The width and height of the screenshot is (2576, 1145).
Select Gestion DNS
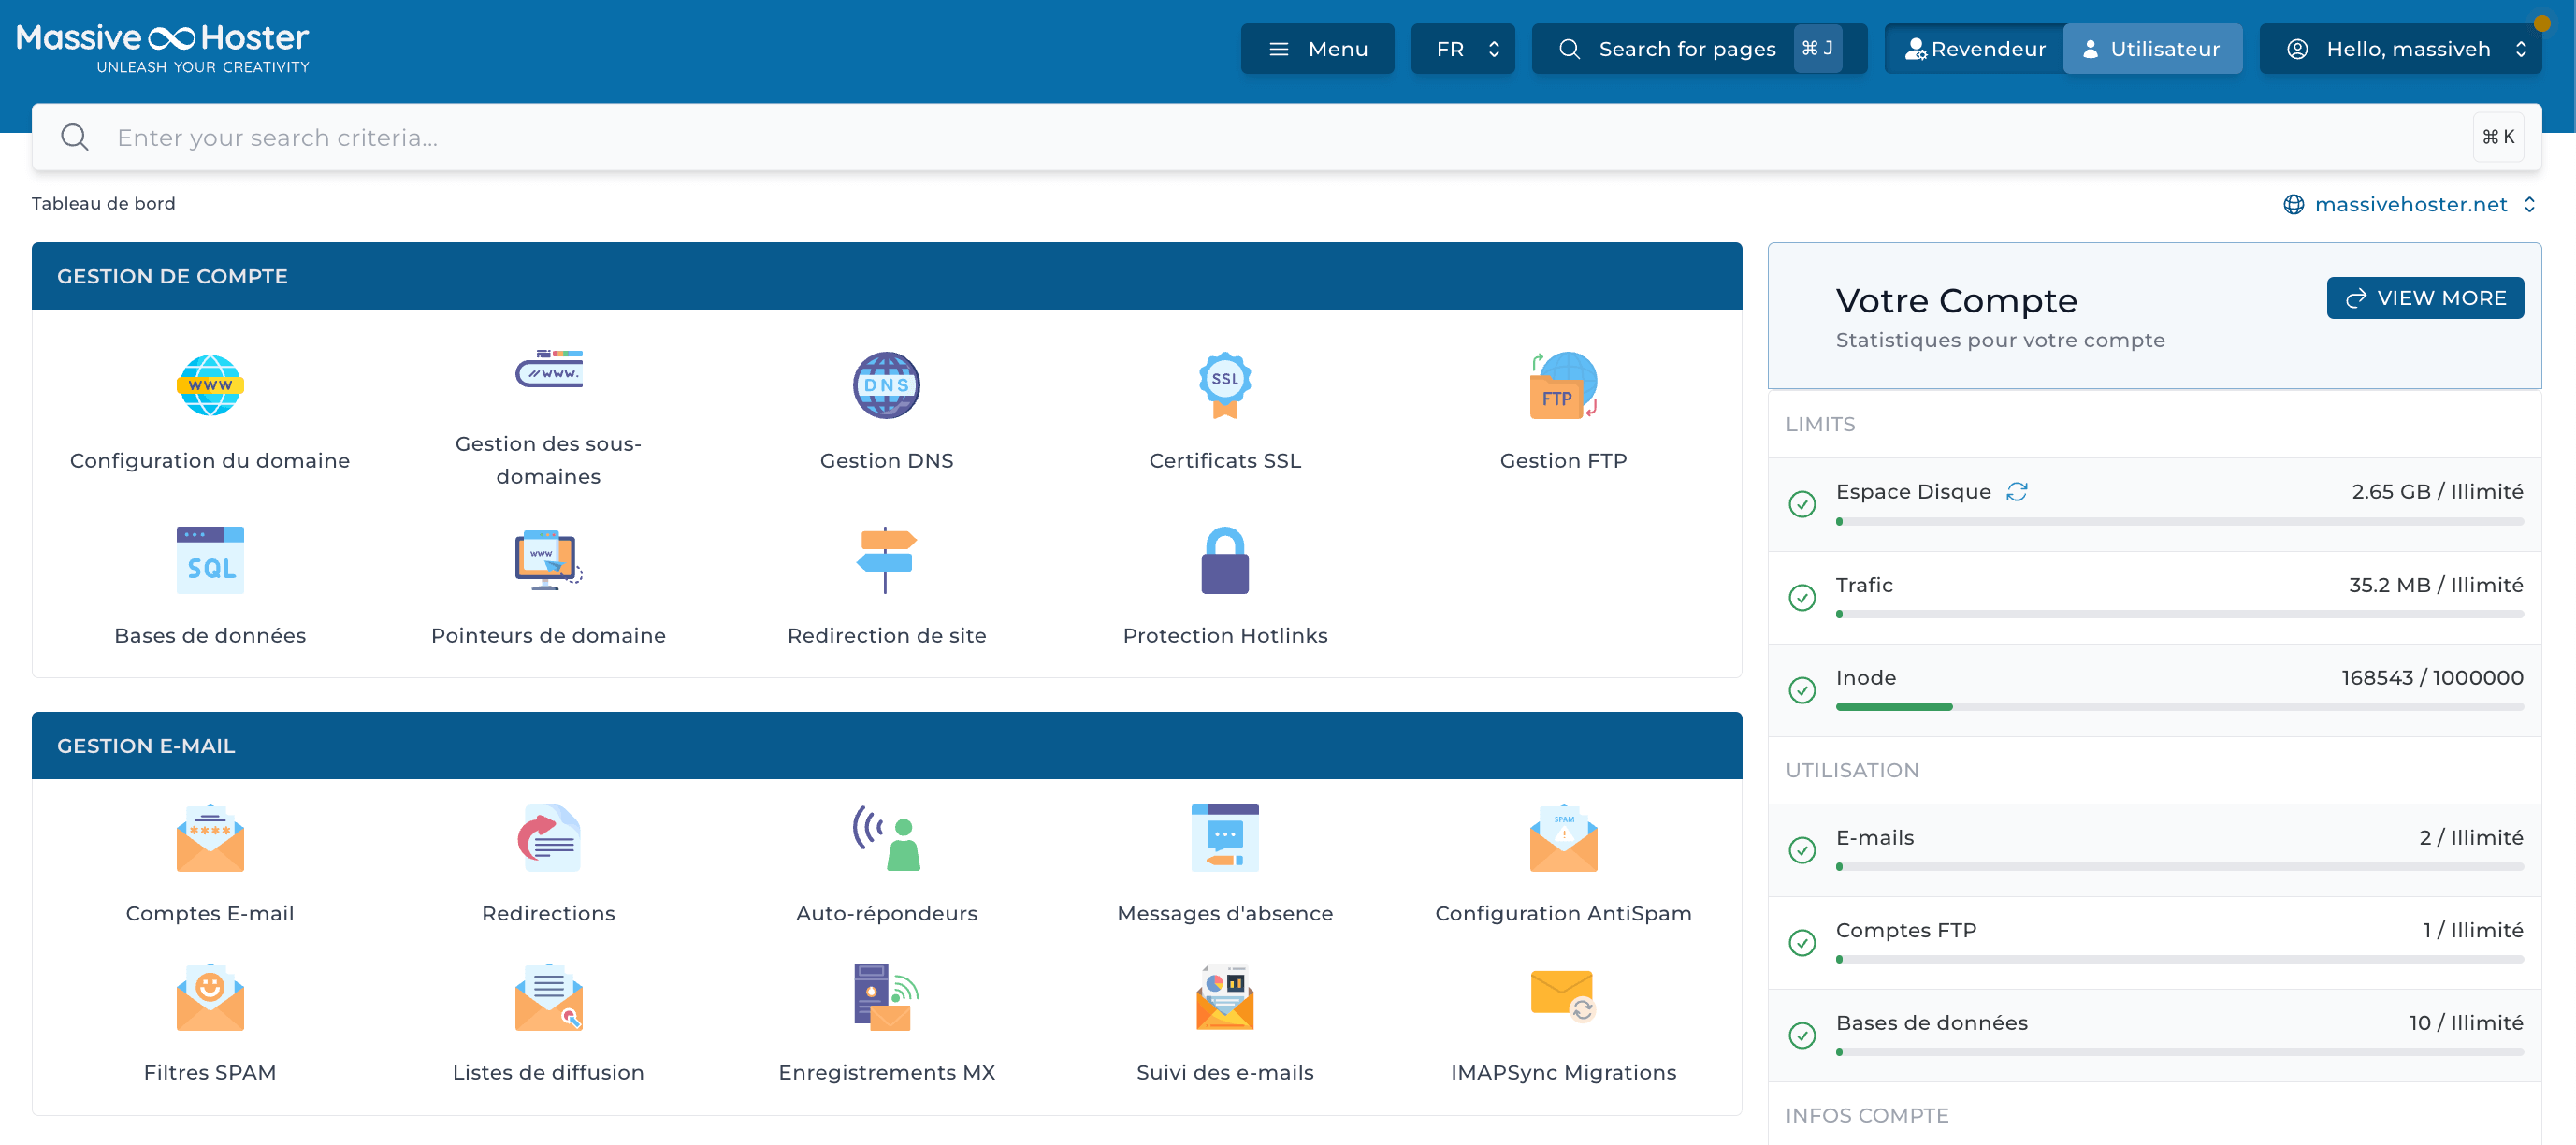[x=886, y=414]
